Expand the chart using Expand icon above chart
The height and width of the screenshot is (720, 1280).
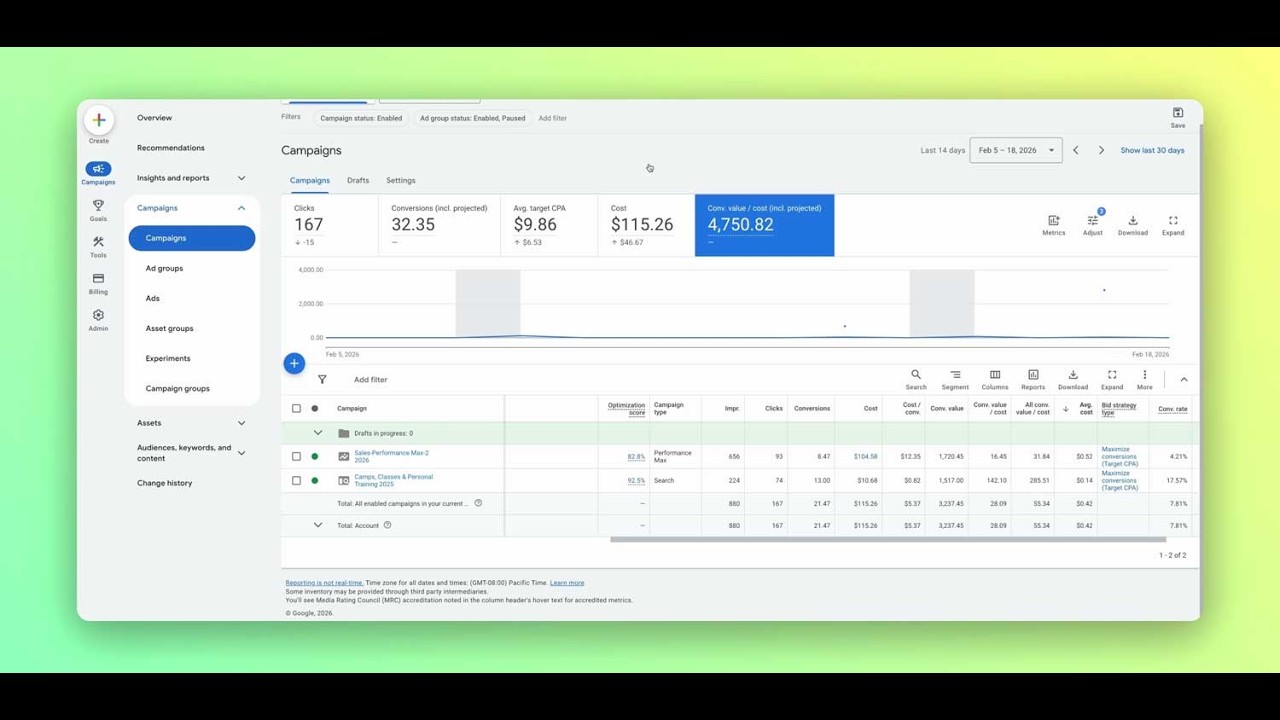pos(1173,221)
